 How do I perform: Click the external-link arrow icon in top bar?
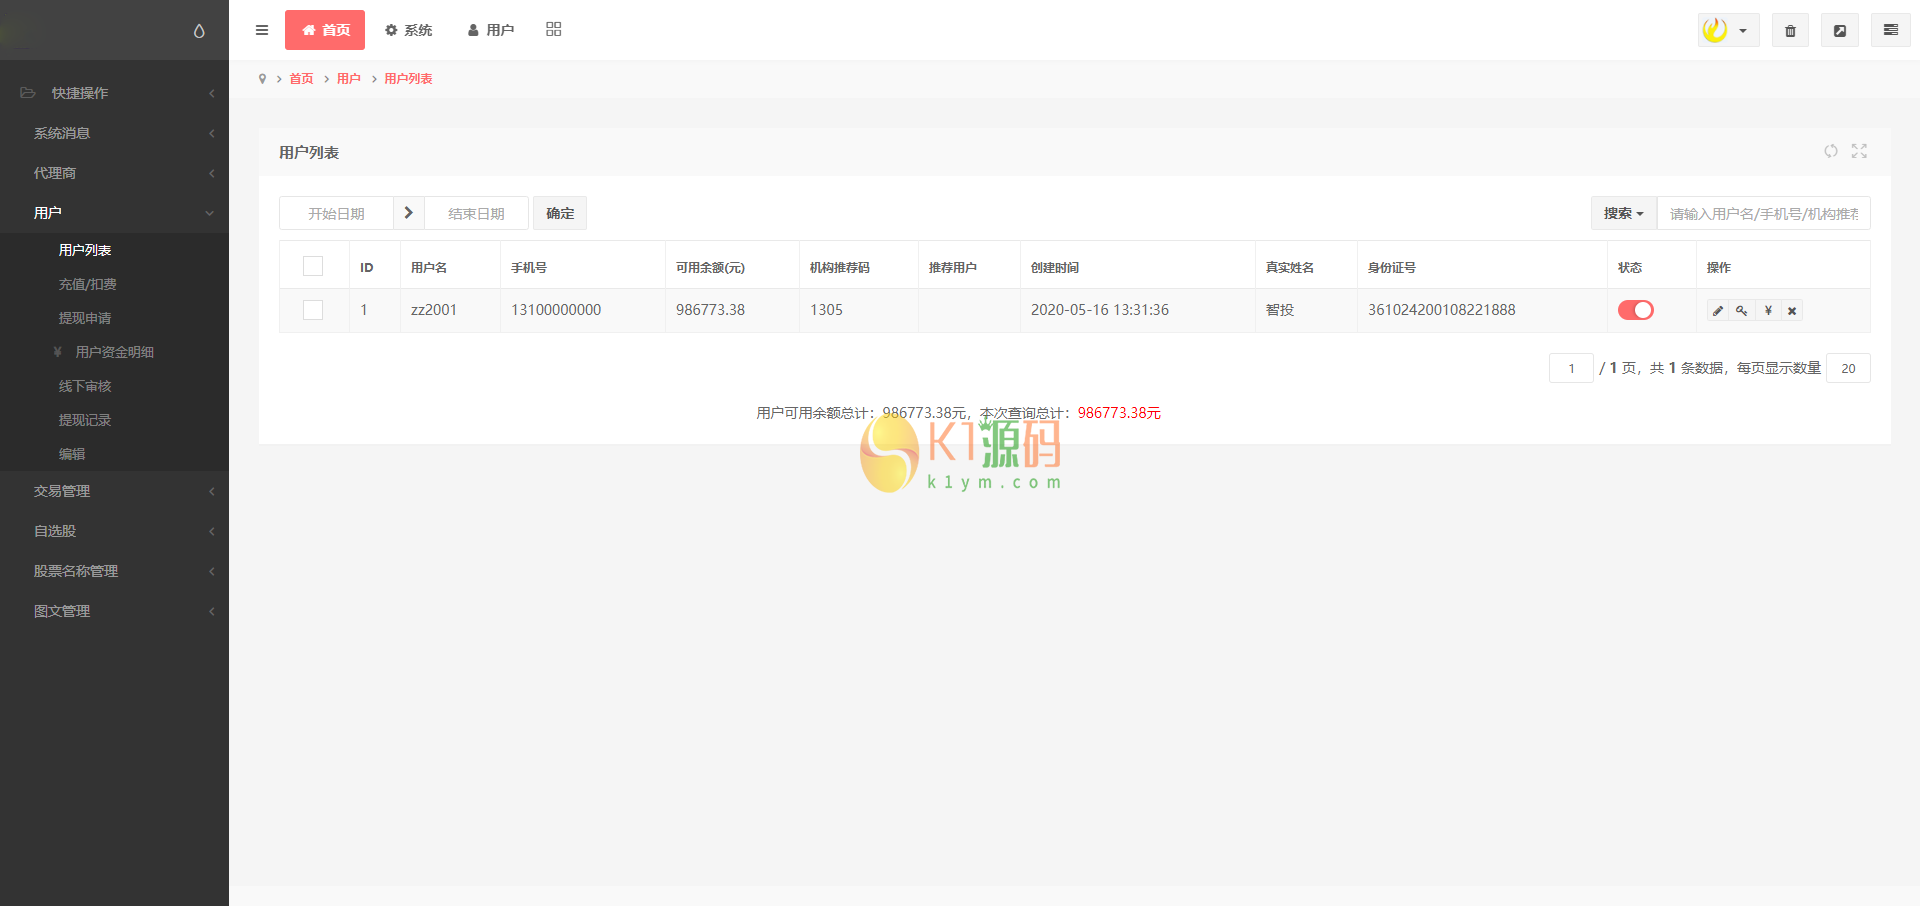(1840, 30)
